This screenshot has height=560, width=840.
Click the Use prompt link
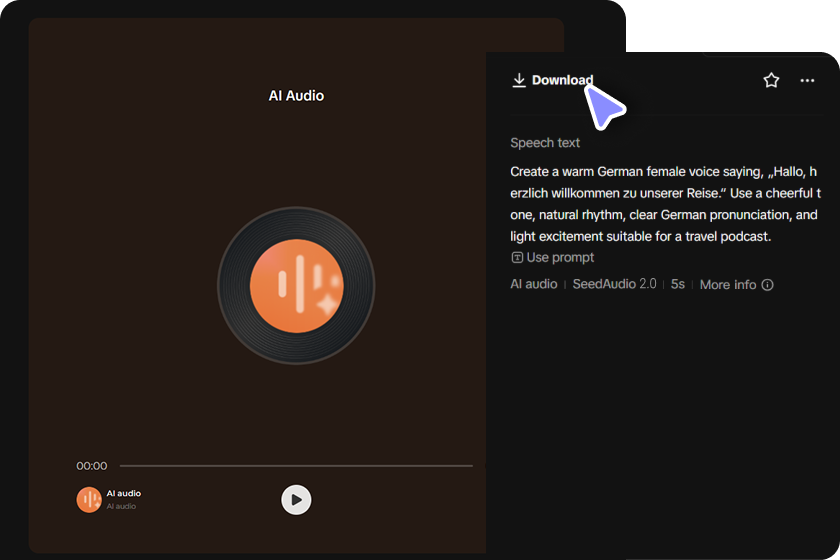(552, 258)
